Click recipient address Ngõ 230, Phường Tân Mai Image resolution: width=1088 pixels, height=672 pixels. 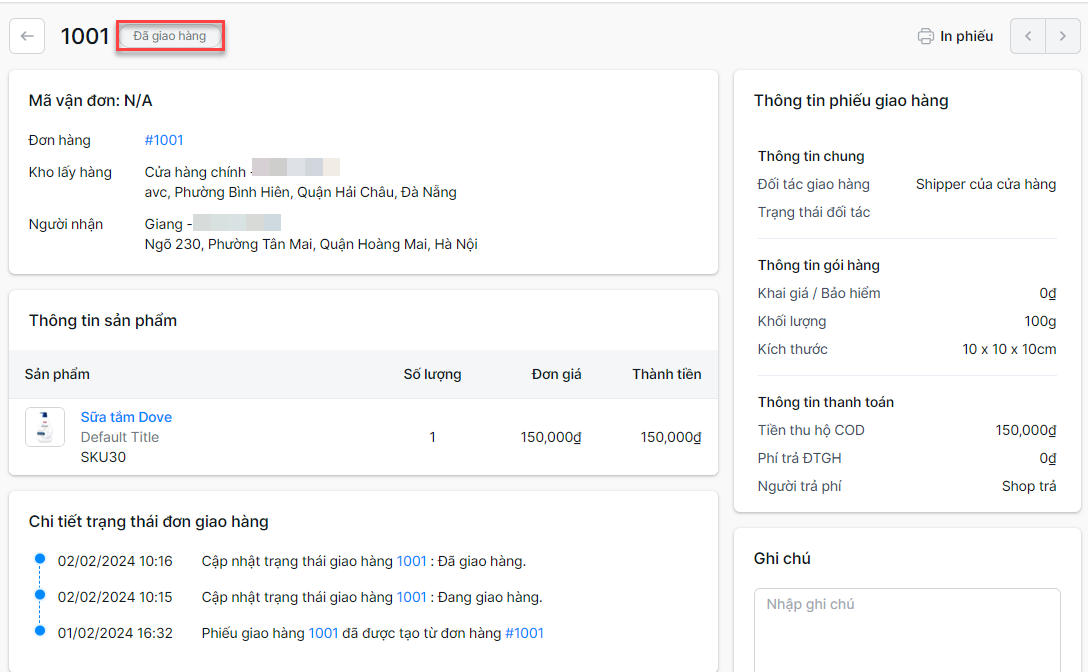(311, 244)
